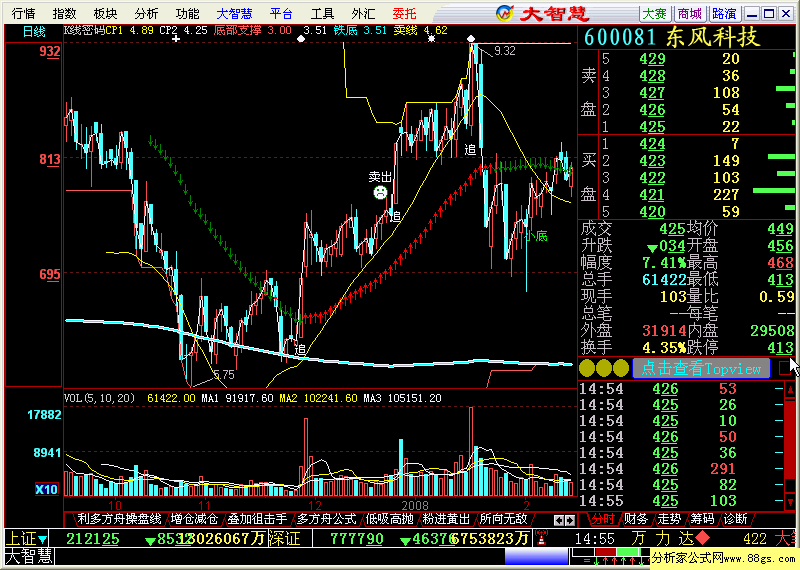Click the 买盘 level 4 volume 227
This screenshot has height=570, width=800.
coord(726,194)
